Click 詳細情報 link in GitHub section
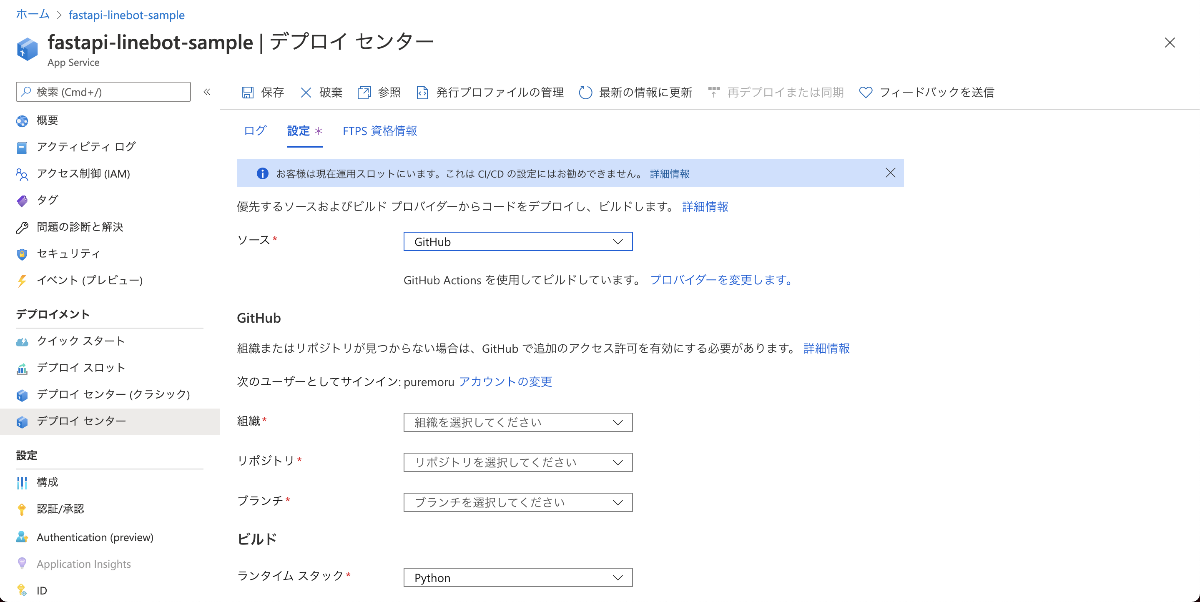1200x602 pixels. pos(827,348)
